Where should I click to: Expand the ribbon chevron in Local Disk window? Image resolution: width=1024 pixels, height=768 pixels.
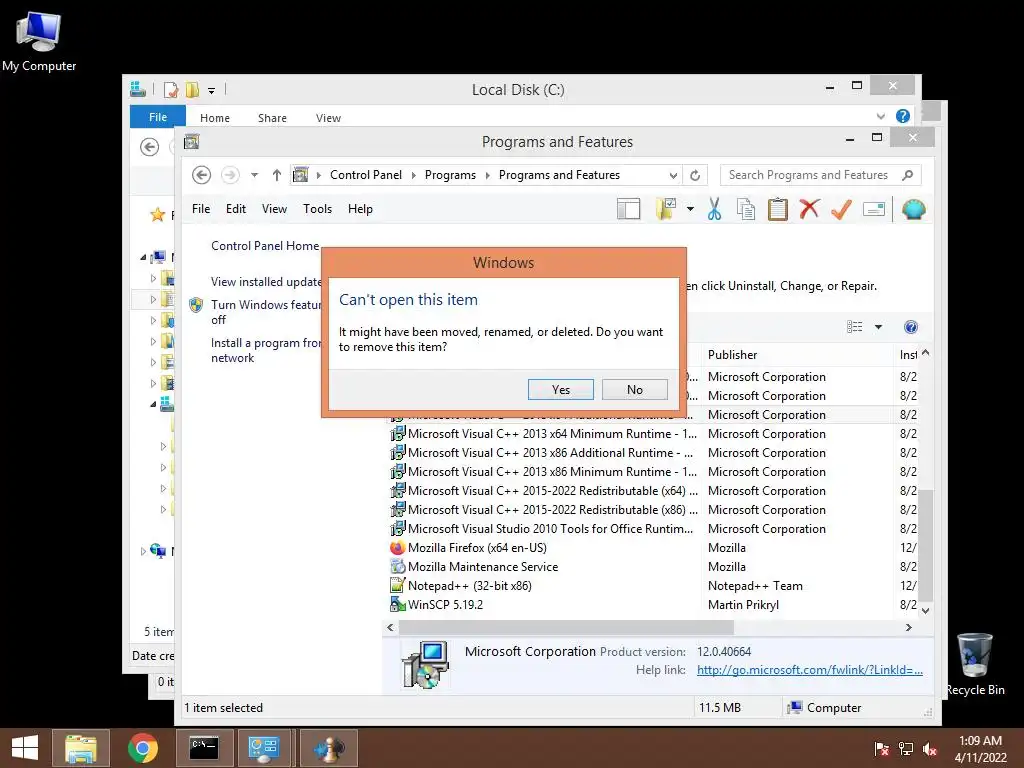(881, 116)
